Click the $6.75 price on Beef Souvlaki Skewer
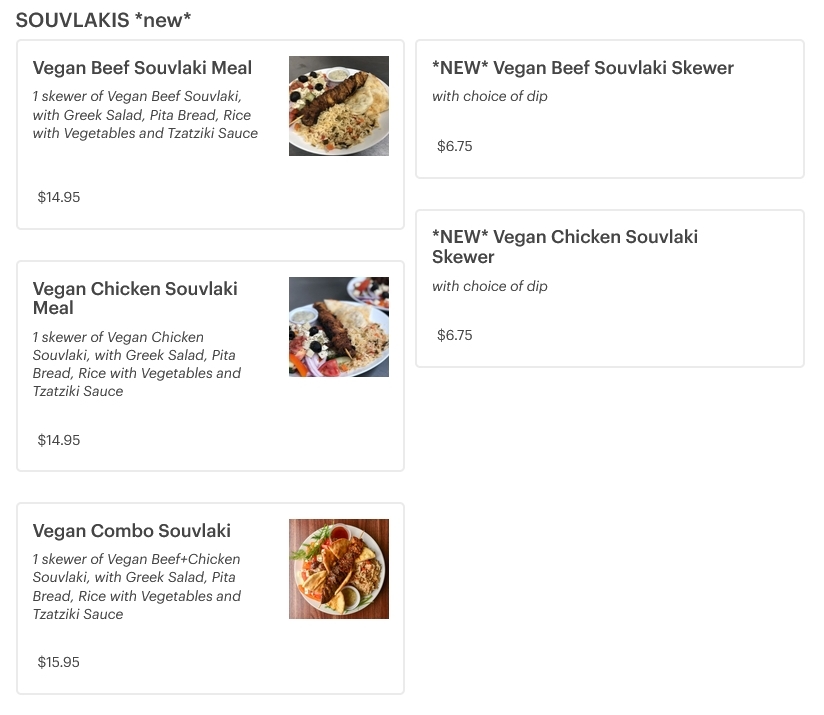Image resolution: width=824 pixels, height=715 pixels. (x=455, y=146)
